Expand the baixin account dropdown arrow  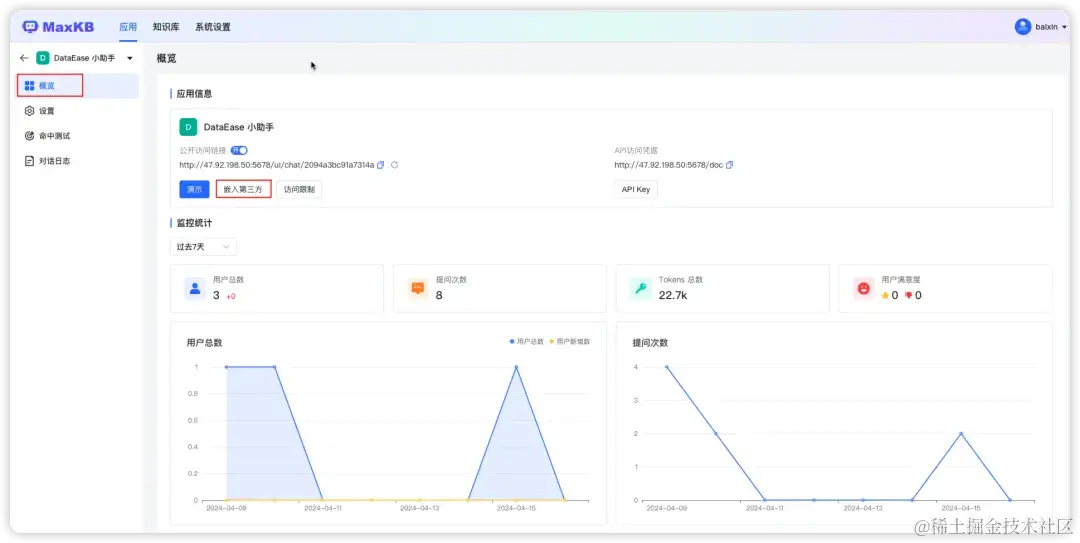pyautogui.click(x=1064, y=27)
